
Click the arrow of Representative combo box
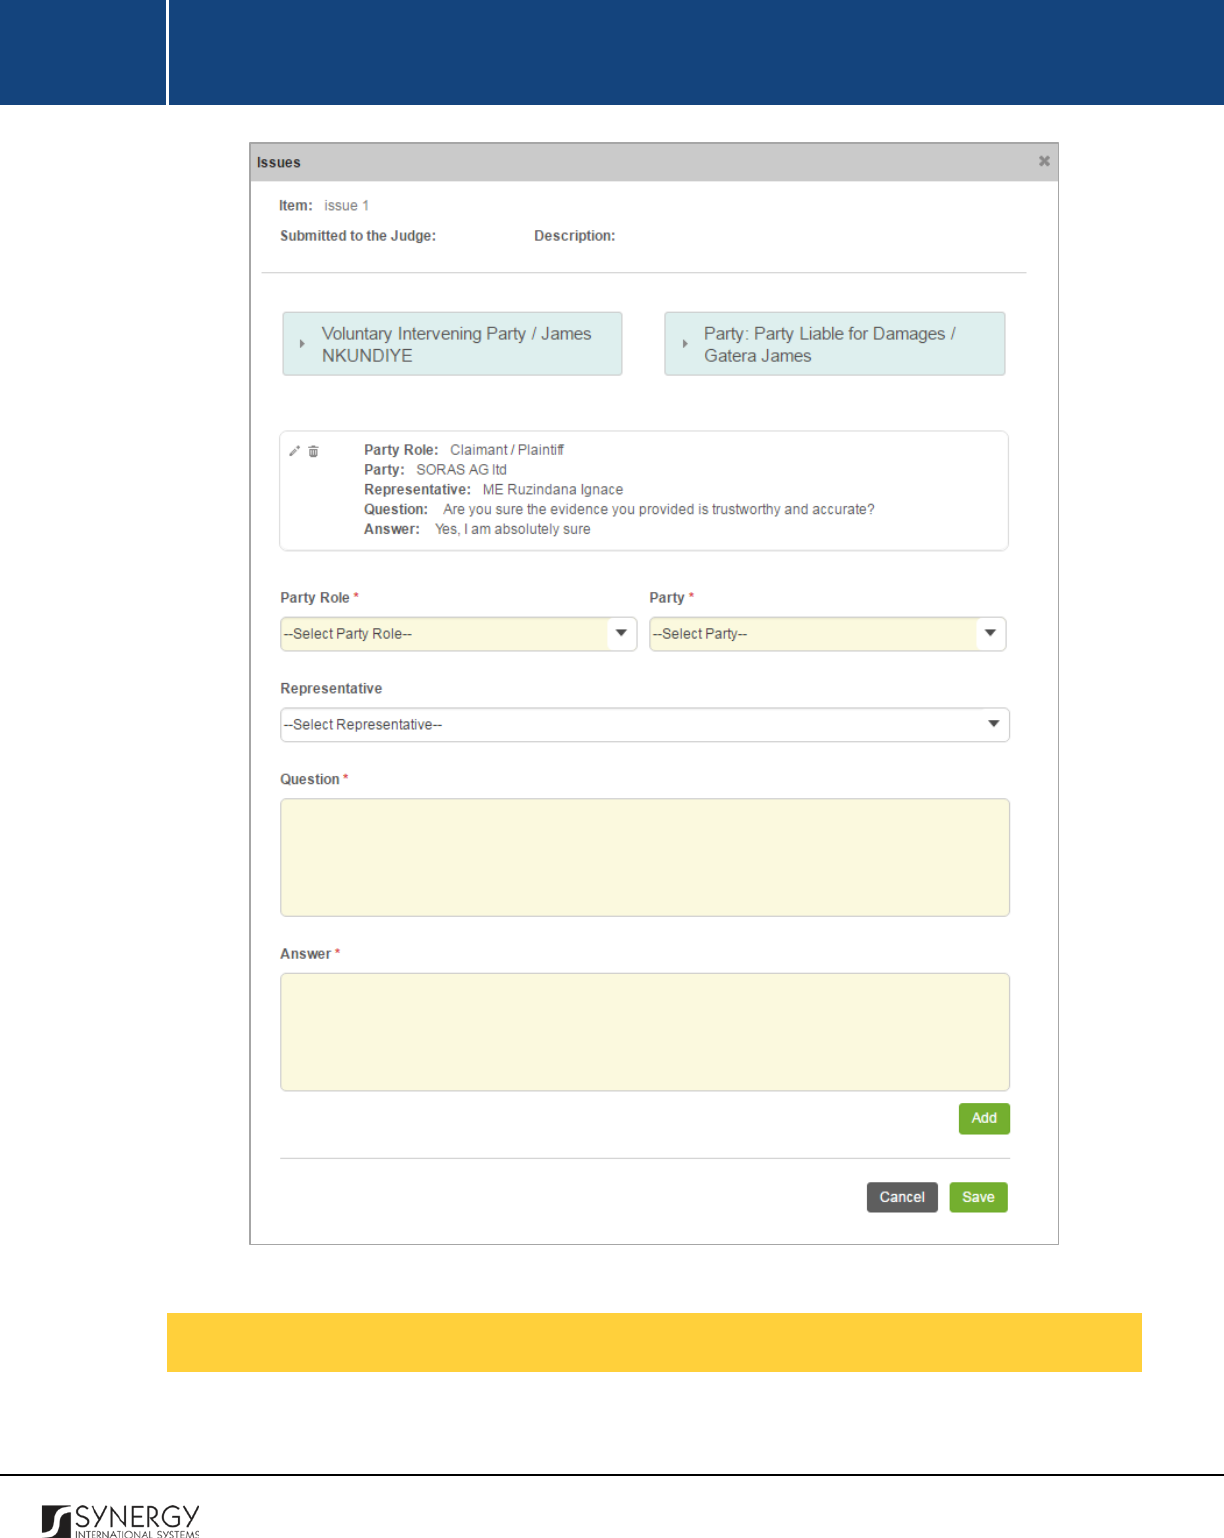click(x=994, y=724)
